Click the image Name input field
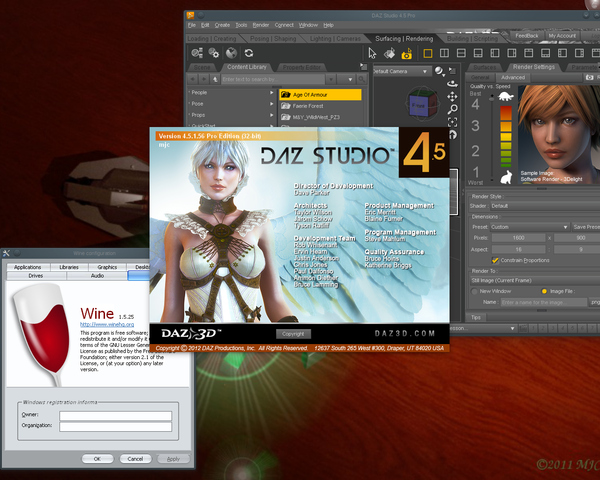Viewport: 600px width, 480px height. coord(544,302)
